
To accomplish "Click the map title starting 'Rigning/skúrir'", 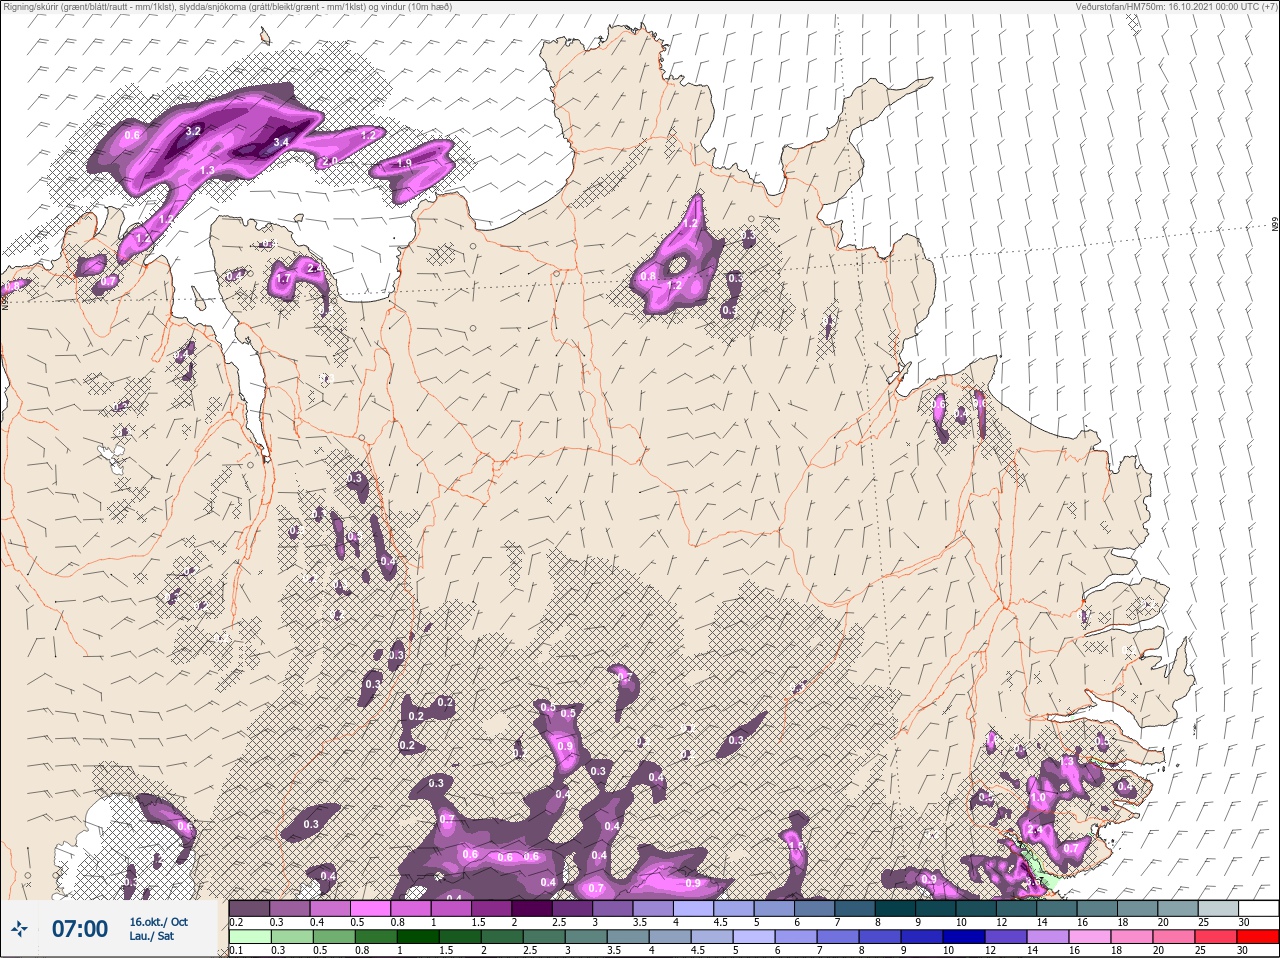I will pos(227,6).
